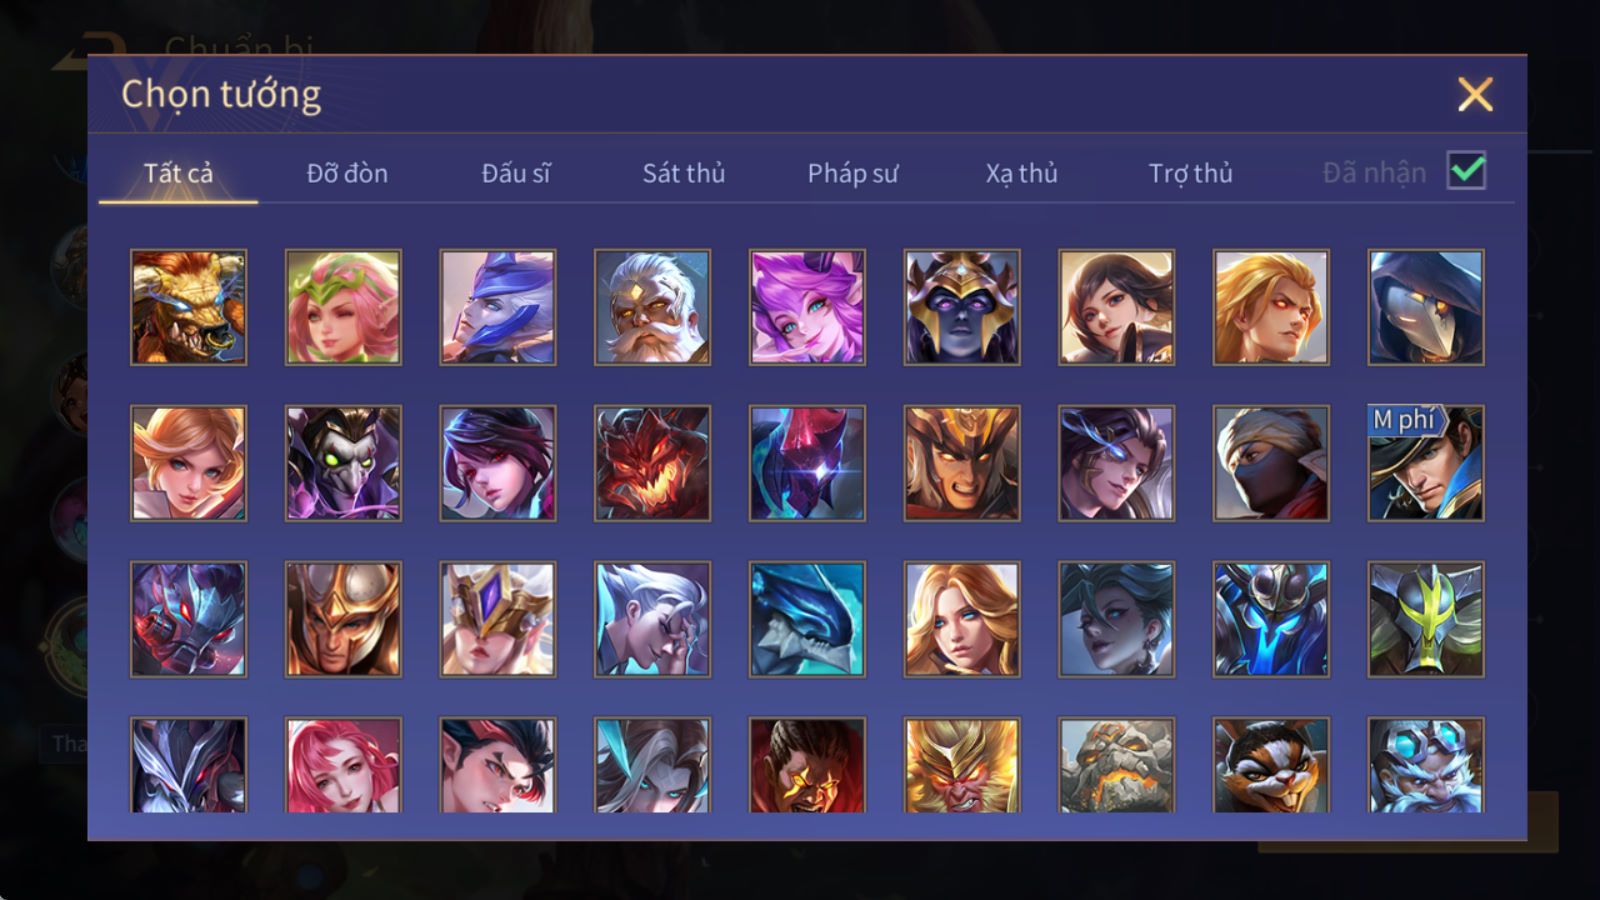Pick the blonde wavy-haired woman hero
Image resolution: width=1600 pixels, height=900 pixels.
pyautogui.click(x=962, y=619)
